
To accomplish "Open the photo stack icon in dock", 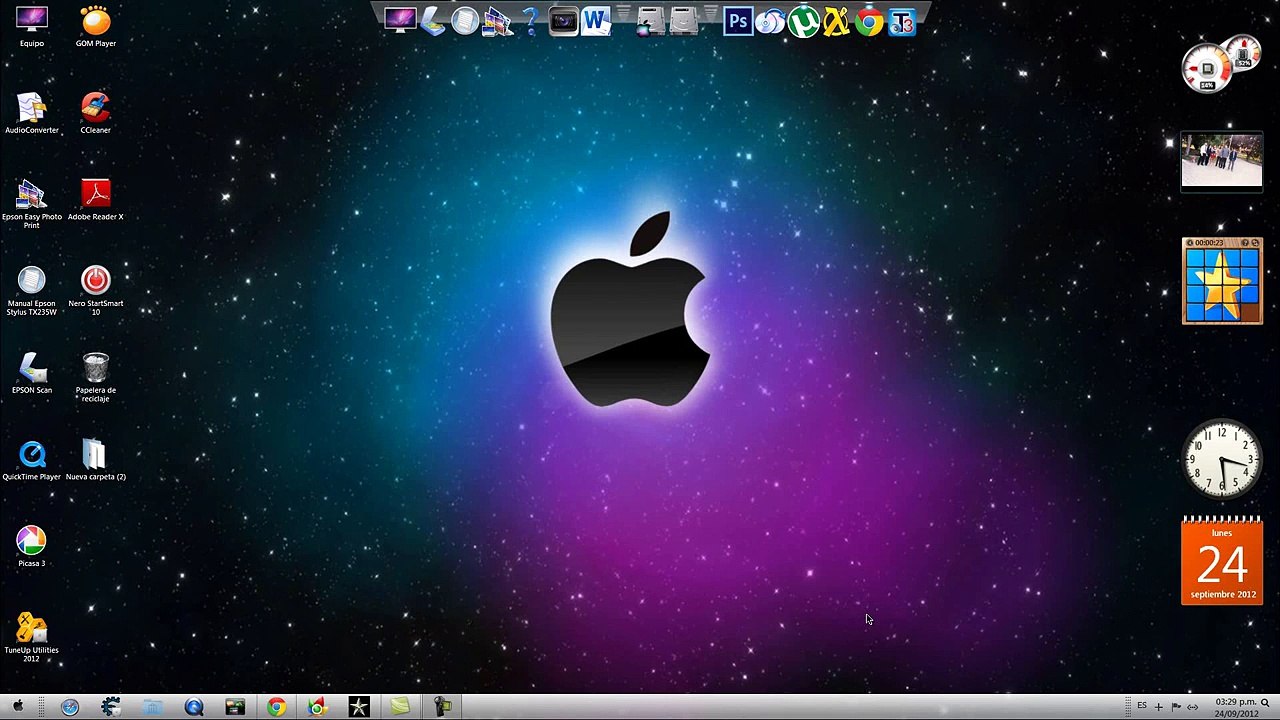I will point(496,20).
